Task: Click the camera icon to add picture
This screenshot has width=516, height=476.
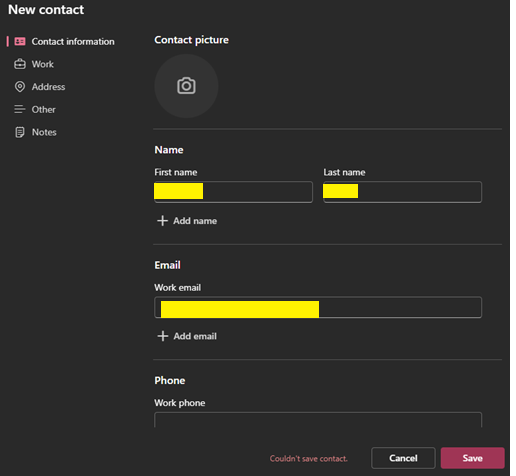Action: coord(186,86)
